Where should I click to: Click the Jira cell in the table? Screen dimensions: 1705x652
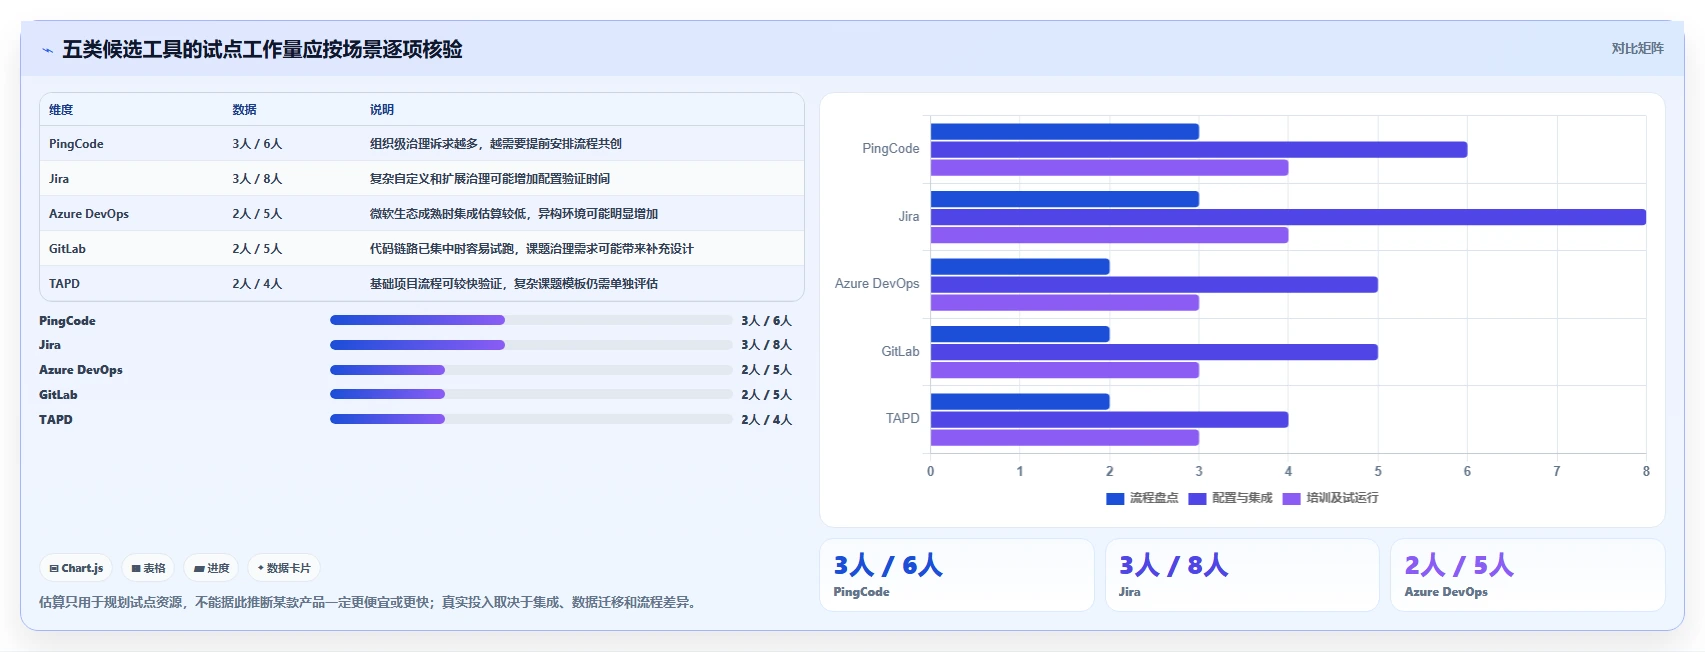coord(59,179)
